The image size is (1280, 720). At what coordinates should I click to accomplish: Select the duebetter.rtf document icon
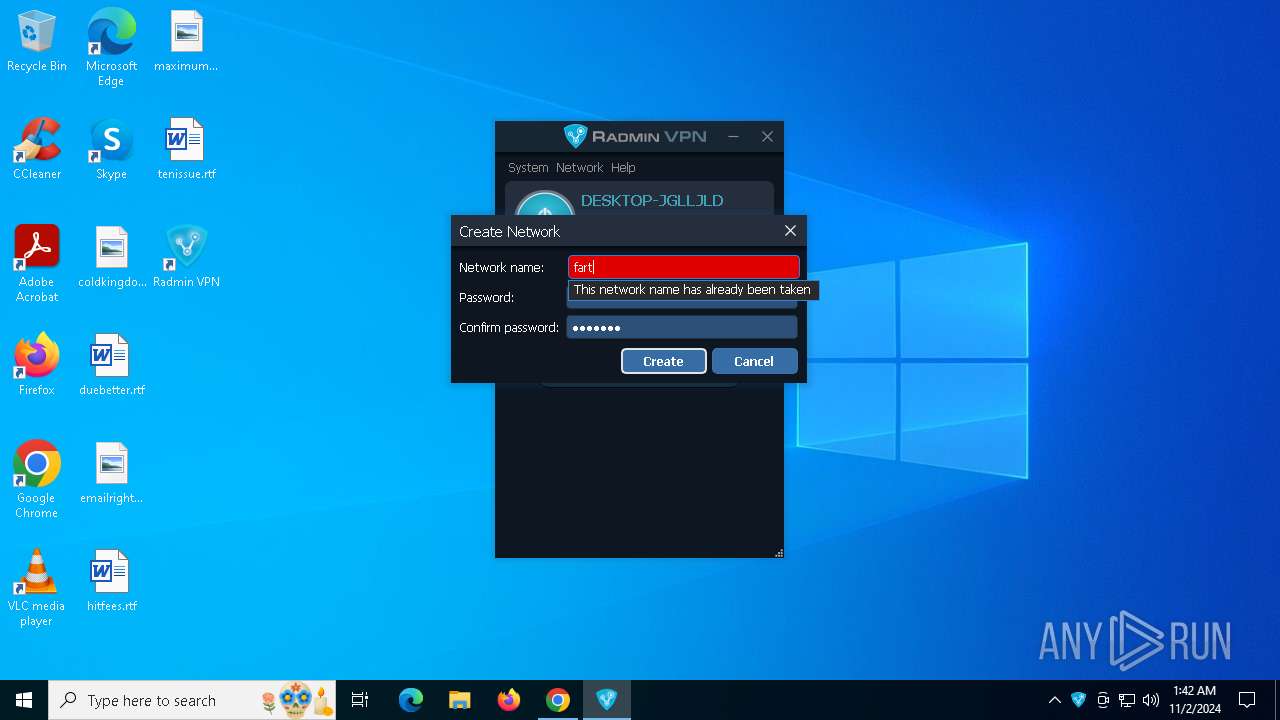pyautogui.click(x=111, y=366)
